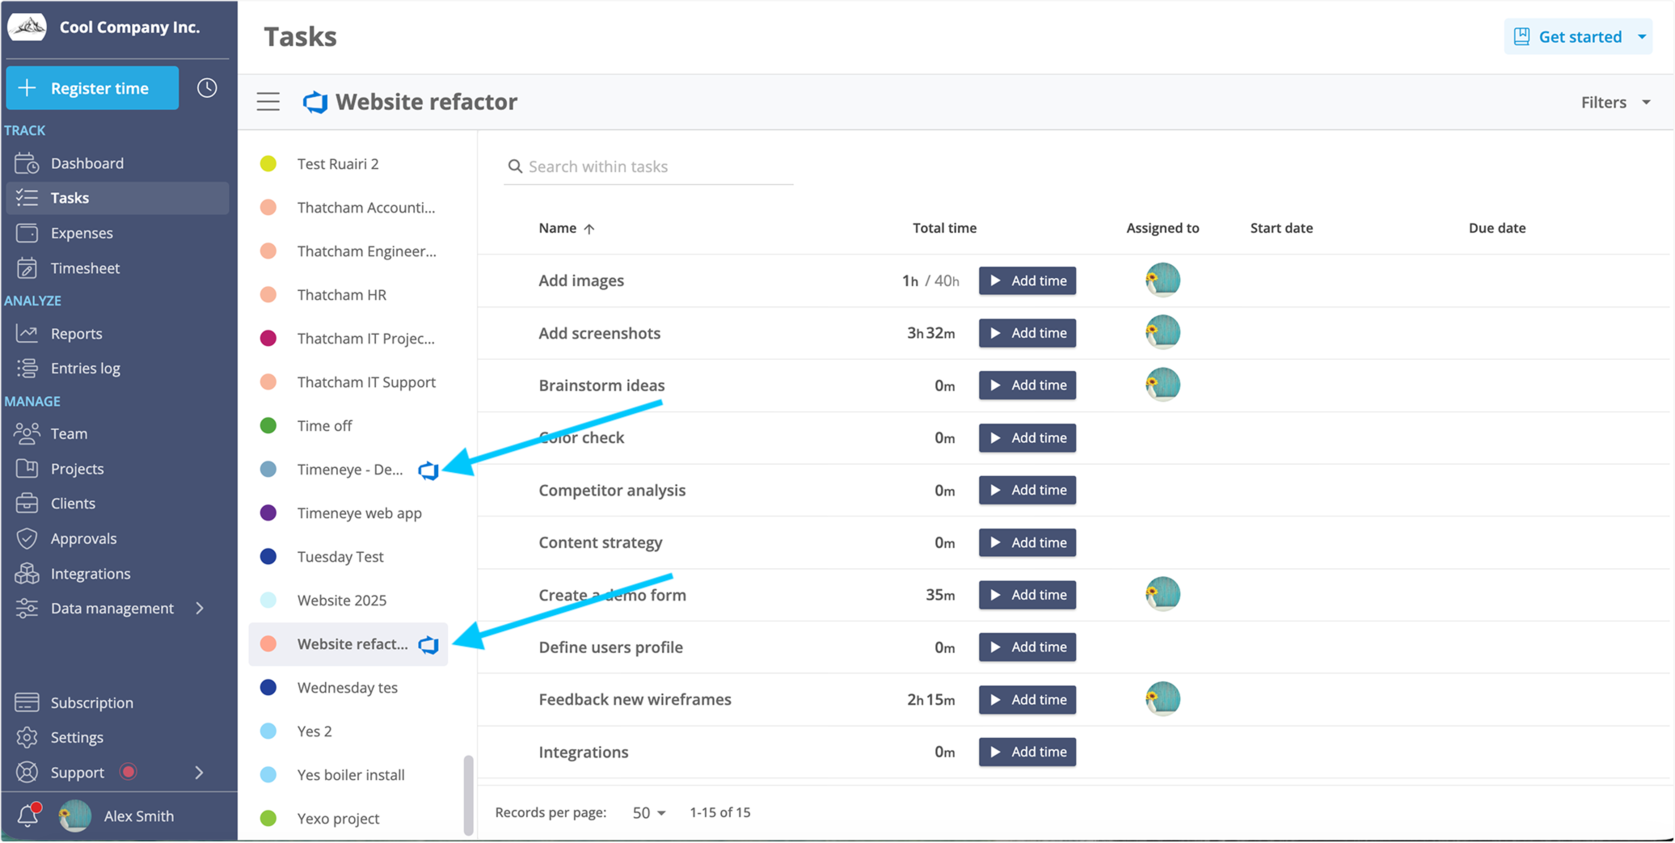Open the notifications bell icon
This screenshot has width=1675, height=843.
click(28, 816)
